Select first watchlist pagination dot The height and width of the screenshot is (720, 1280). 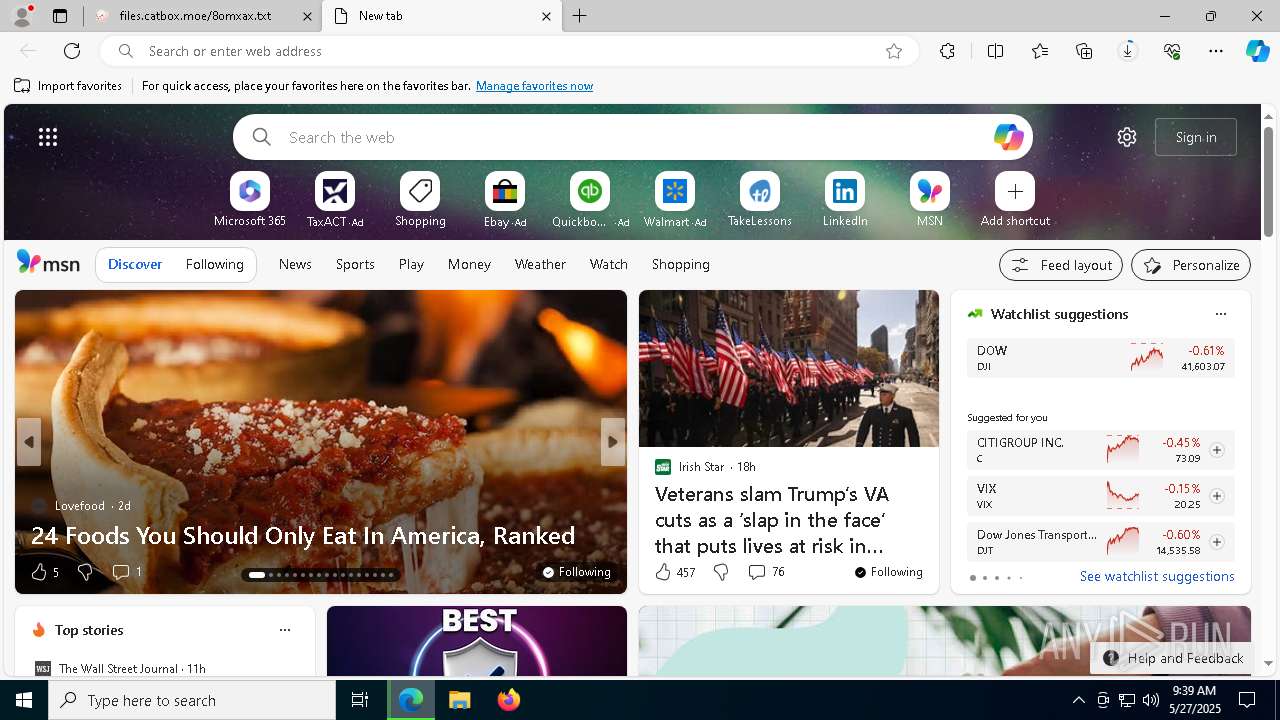(x=973, y=578)
